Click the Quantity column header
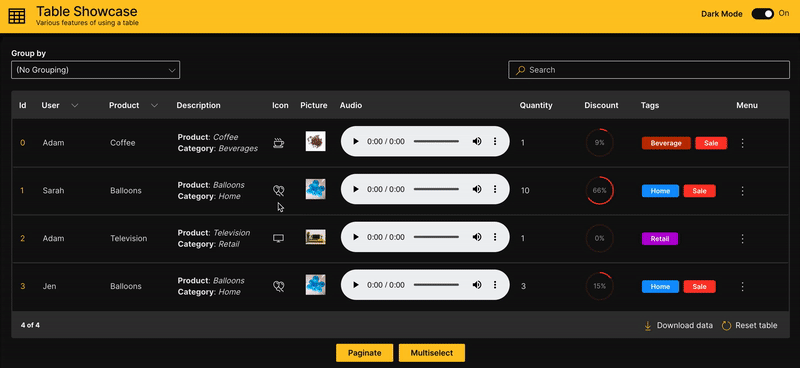 [536, 106]
